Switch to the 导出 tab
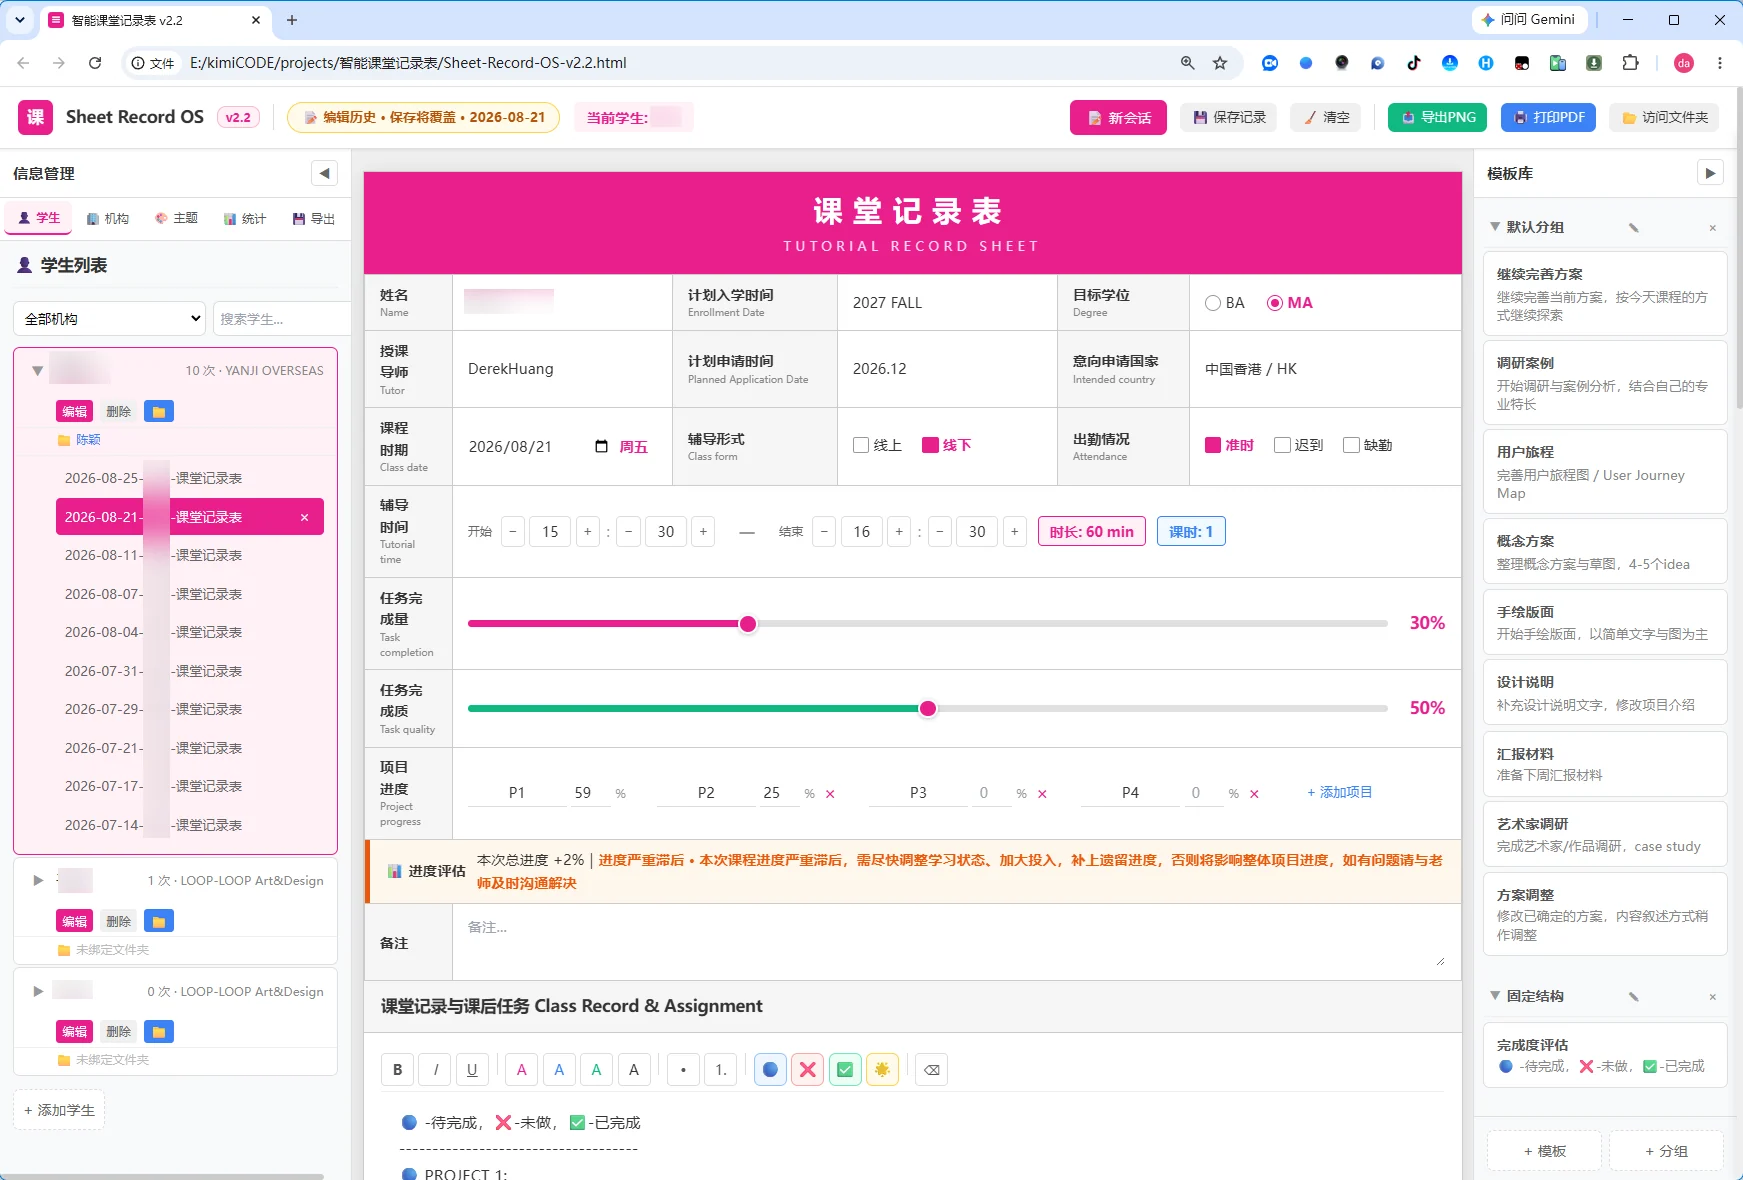This screenshot has height=1180, width=1743. tap(314, 218)
